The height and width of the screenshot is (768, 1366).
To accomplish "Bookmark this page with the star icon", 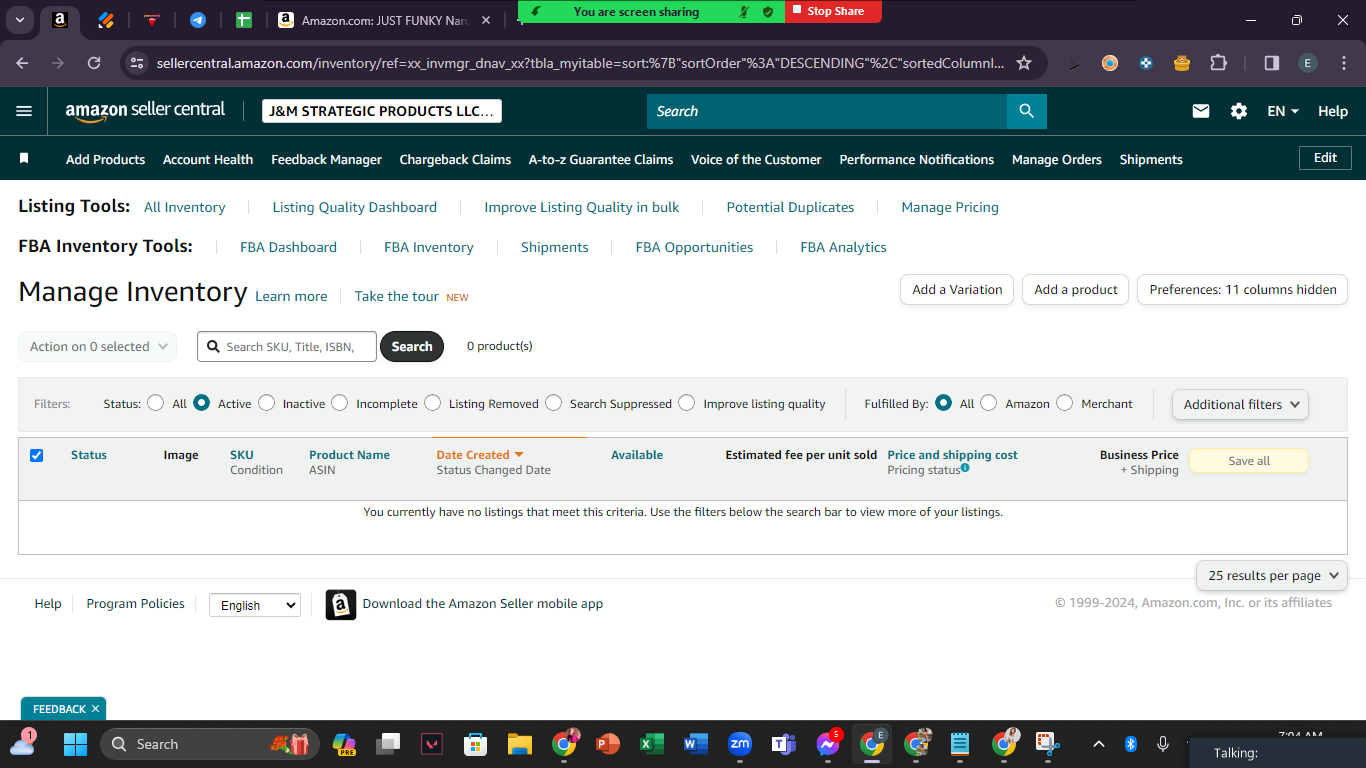I will pyautogui.click(x=1024, y=63).
